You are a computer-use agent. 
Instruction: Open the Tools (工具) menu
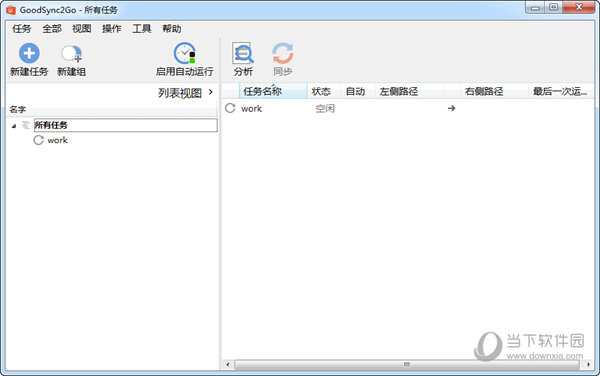click(142, 29)
